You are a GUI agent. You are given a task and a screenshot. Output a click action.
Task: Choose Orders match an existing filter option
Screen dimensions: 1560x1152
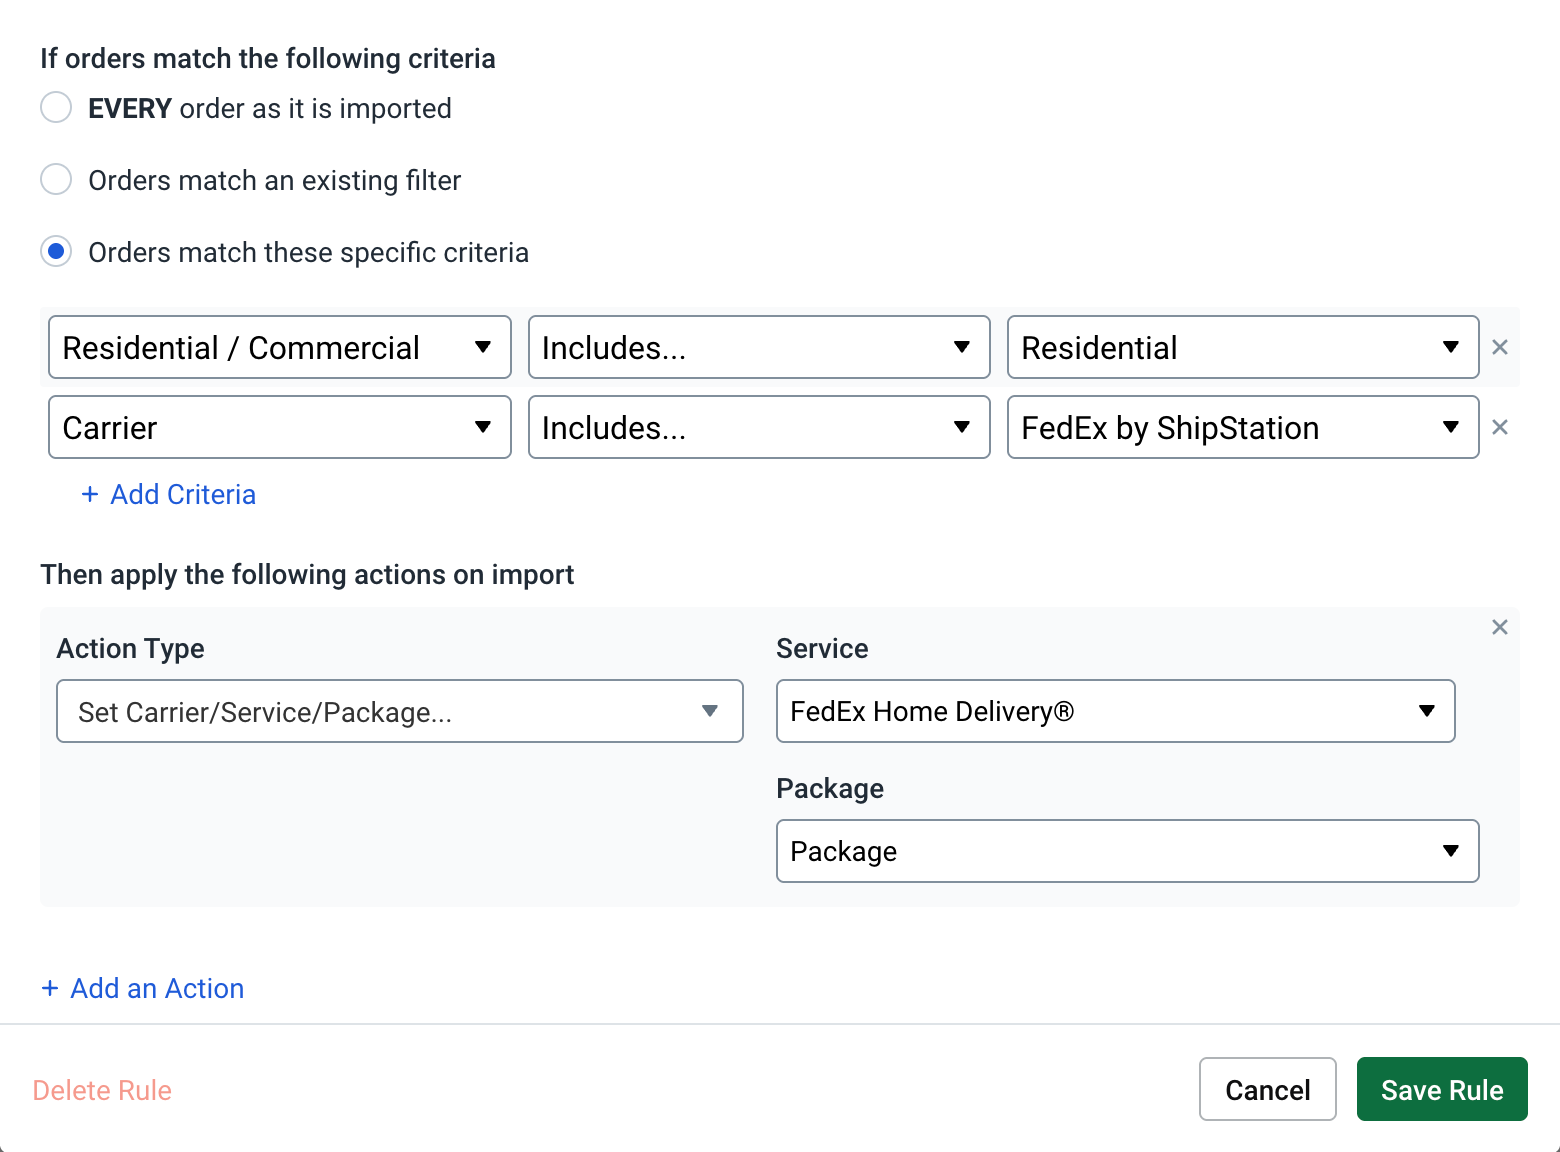(56, 180)
